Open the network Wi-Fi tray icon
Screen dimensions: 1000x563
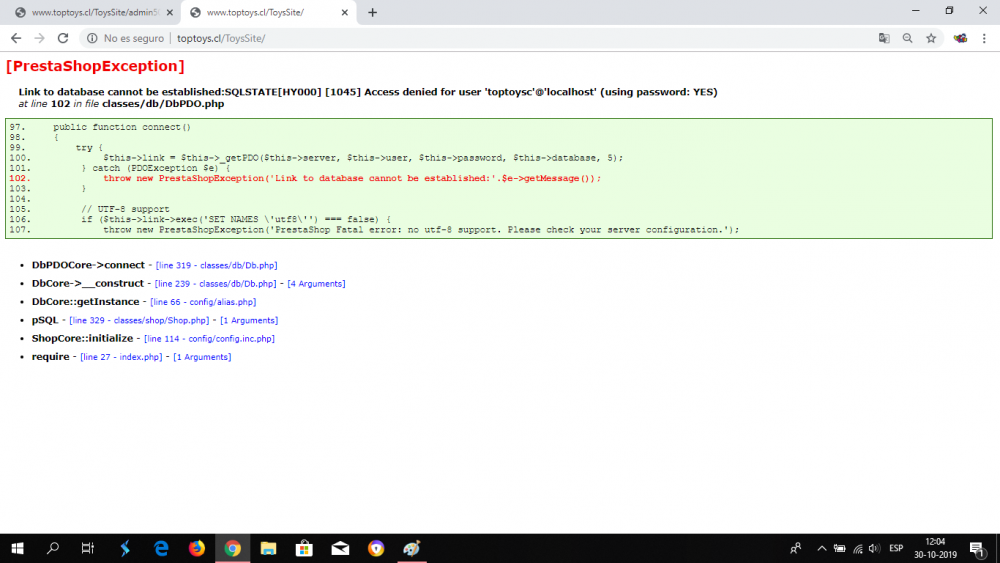coord(858,548)
